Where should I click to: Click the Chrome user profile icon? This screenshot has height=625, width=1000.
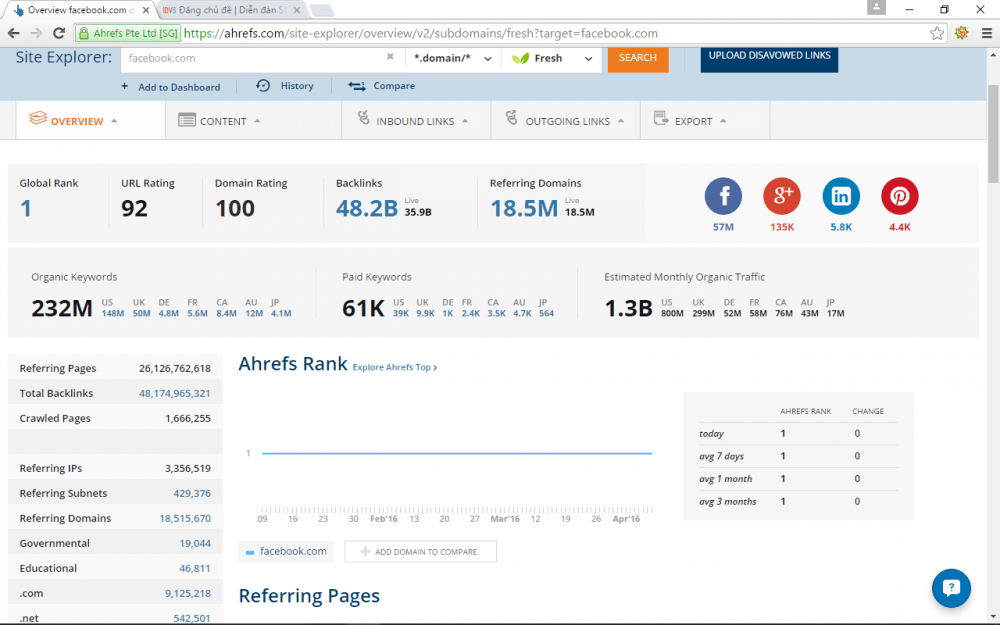(876, 8)
